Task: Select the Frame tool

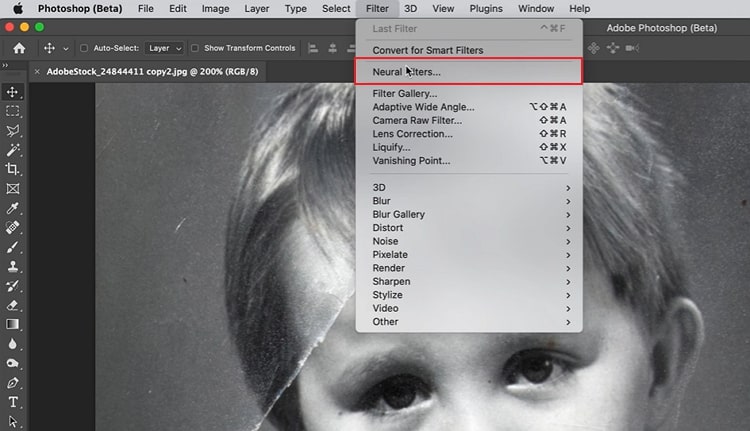Action: coord(12,188)
